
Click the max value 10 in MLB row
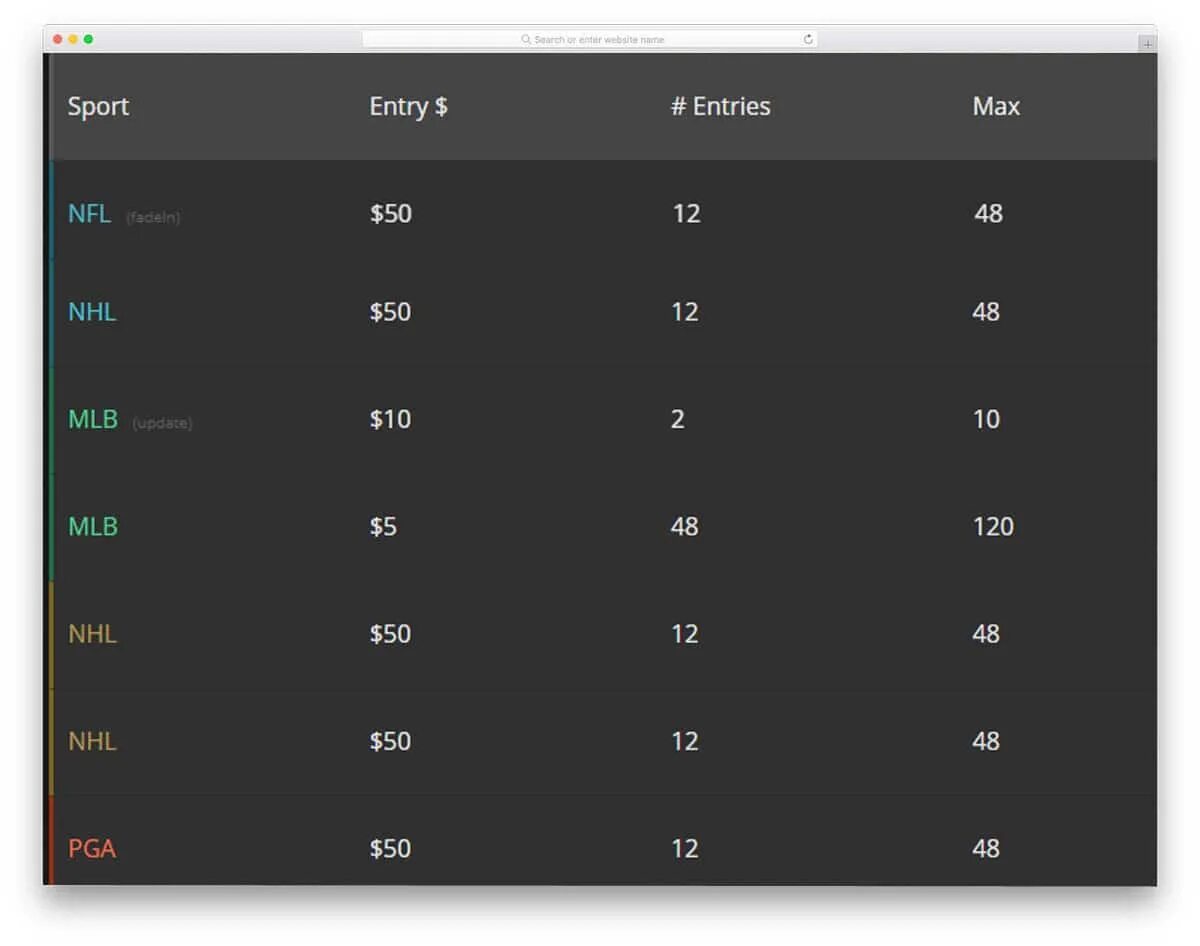(x=986, y=419)
